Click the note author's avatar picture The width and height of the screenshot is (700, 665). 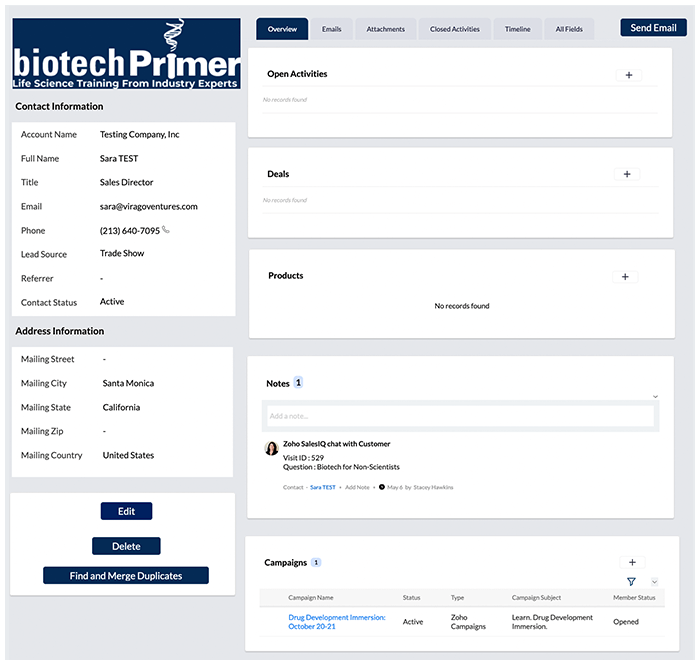(x=271, y=449)
